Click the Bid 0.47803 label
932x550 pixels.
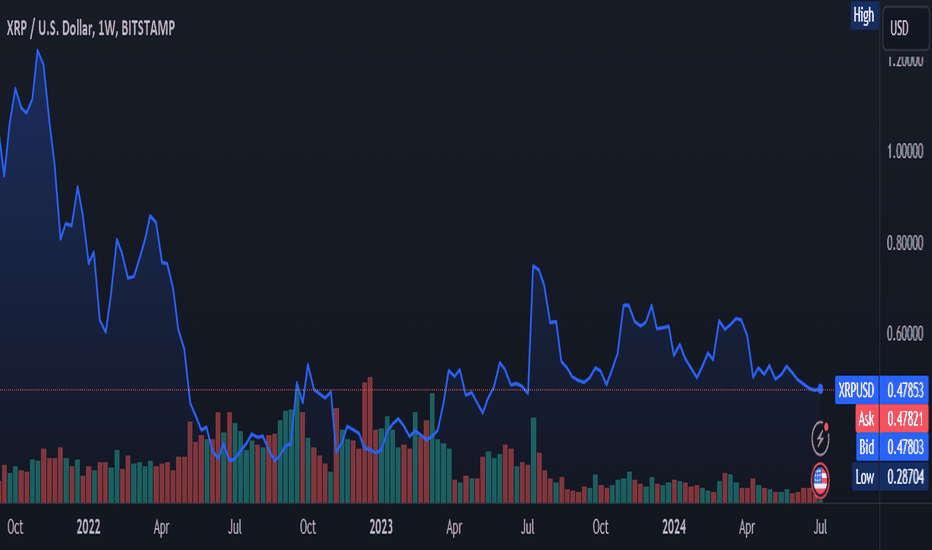(892, 447)
